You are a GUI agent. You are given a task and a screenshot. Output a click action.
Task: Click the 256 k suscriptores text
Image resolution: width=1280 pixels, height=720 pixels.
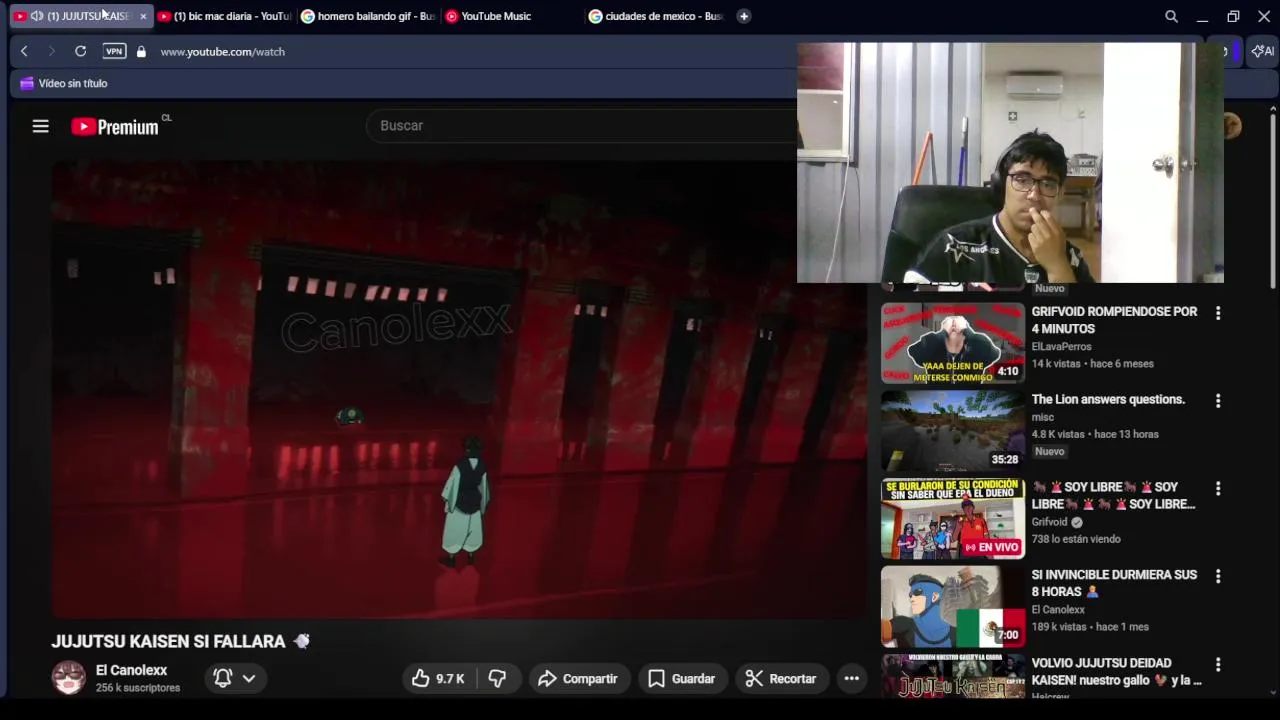coord(138,688)
